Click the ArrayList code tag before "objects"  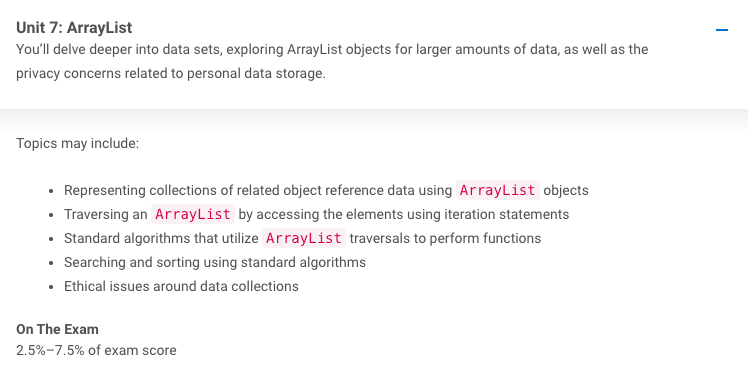(x=498, y=190)
